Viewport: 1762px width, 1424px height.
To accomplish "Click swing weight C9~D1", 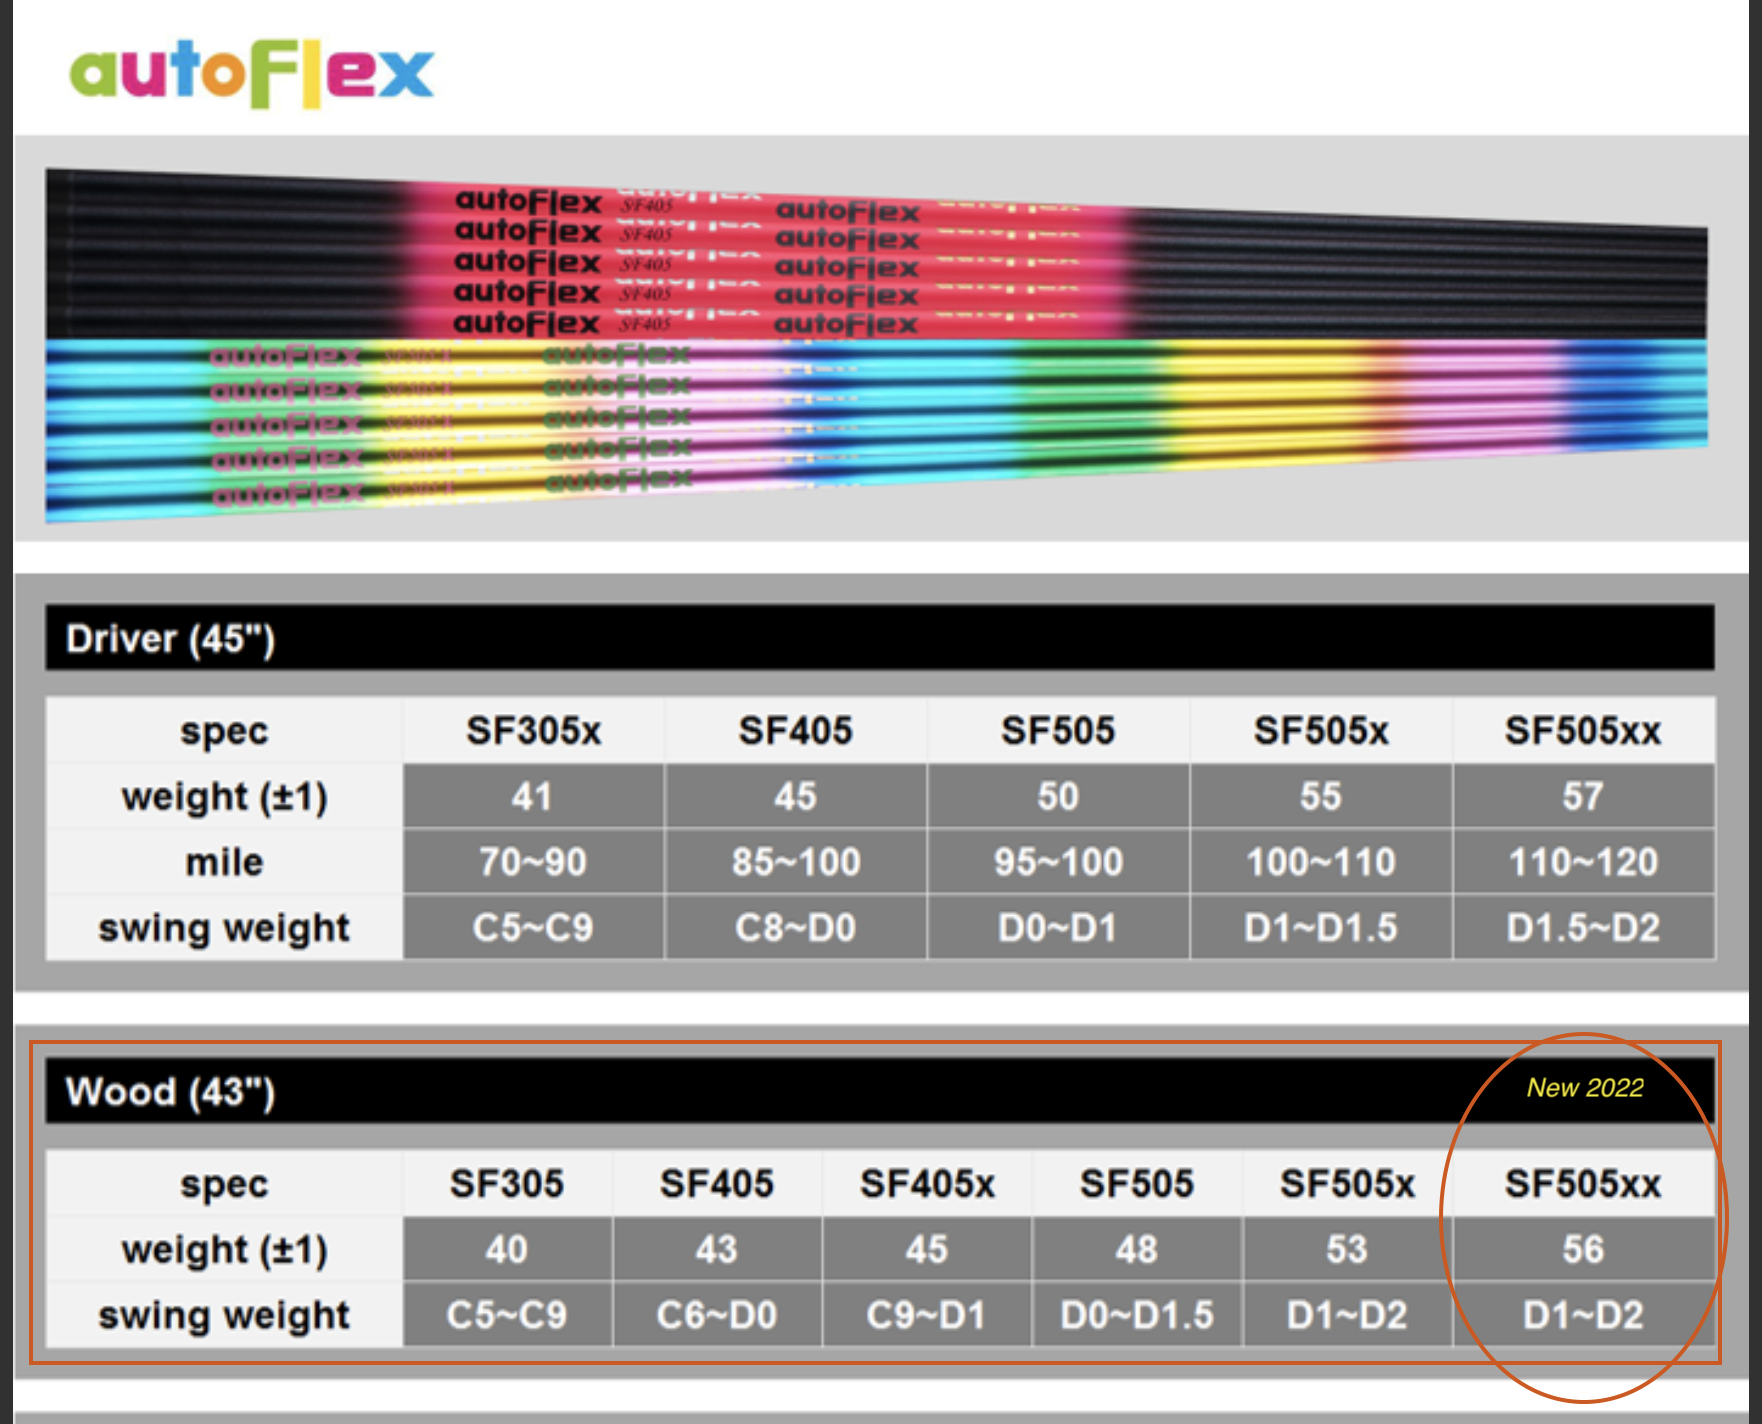I will pos(927,1315).
